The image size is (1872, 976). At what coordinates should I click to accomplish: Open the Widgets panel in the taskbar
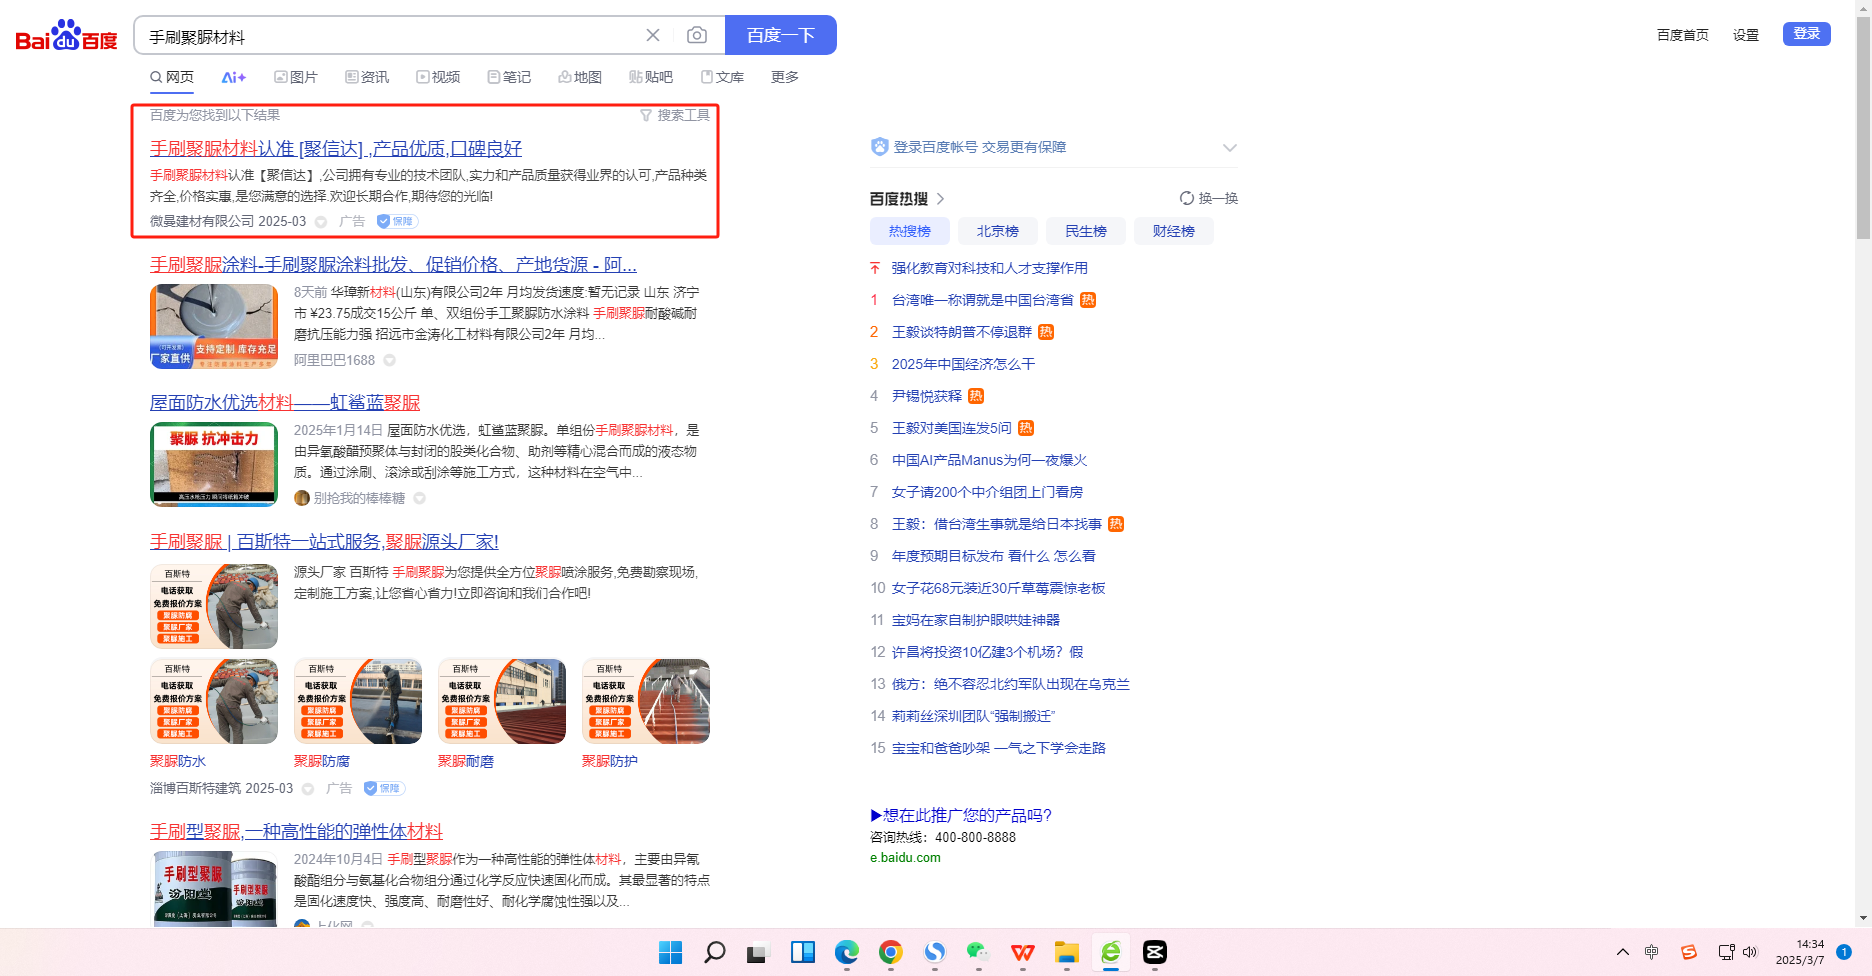point(802,952)
